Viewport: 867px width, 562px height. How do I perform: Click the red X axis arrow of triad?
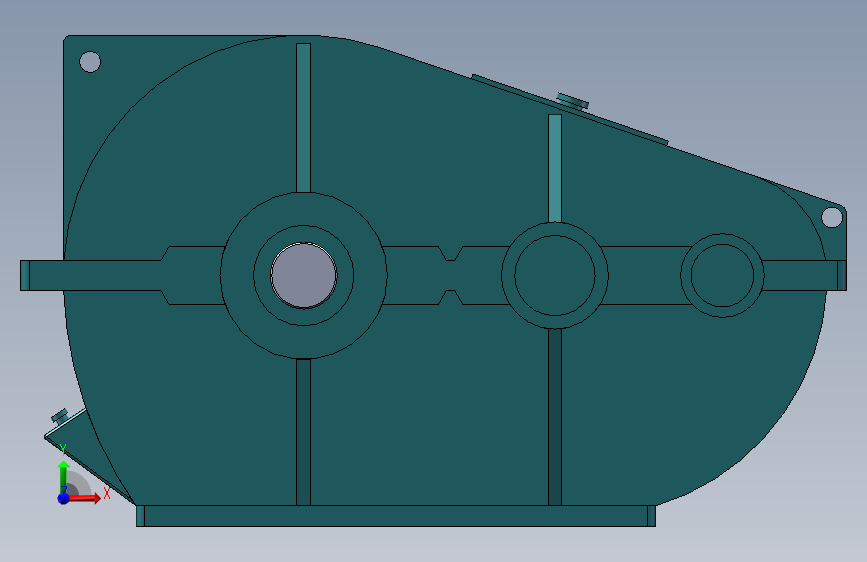(85, 498)
